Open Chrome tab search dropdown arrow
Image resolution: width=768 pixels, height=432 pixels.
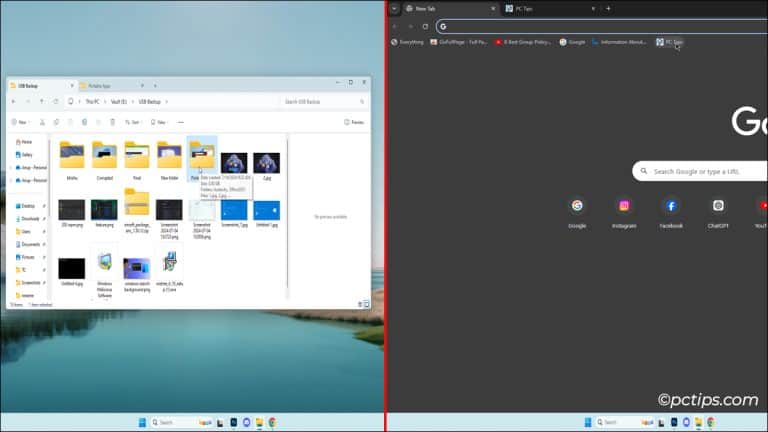click(394, 8)
